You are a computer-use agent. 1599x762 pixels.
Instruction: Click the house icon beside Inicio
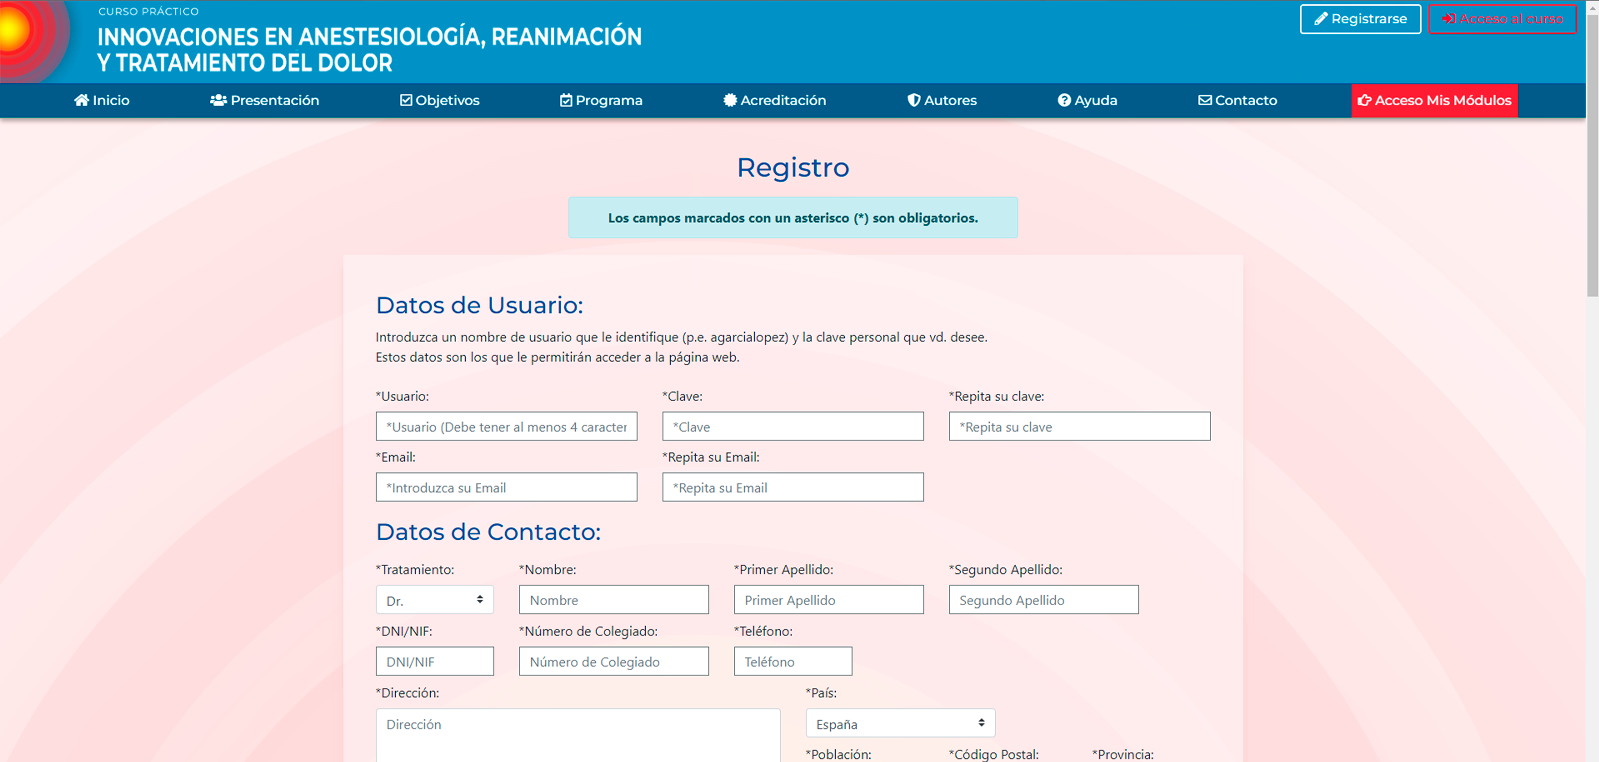coord(81,100)
